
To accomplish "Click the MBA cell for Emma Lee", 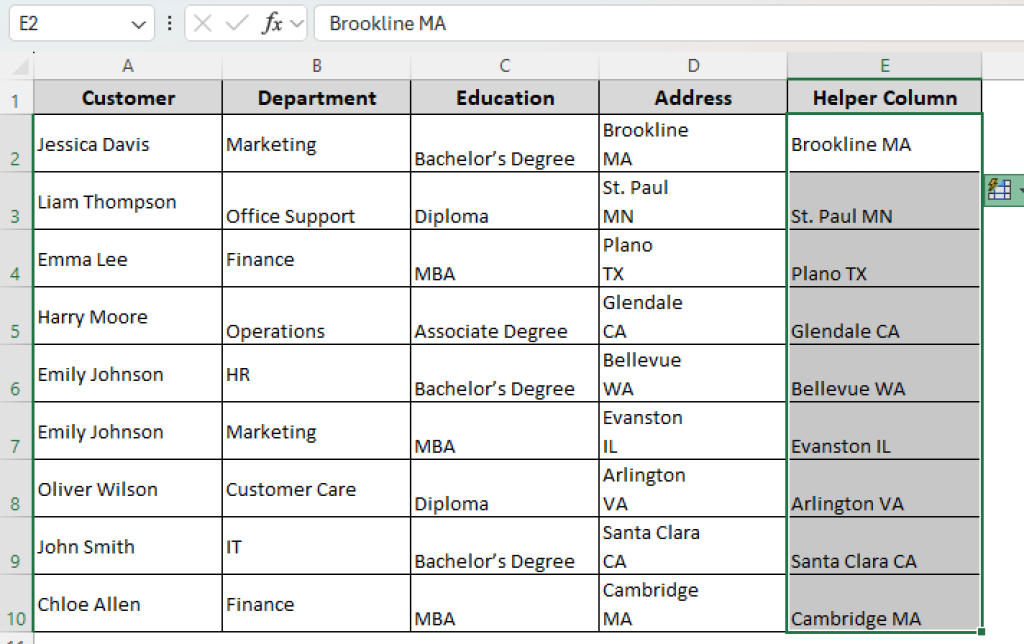I will [x=504, y=258].
